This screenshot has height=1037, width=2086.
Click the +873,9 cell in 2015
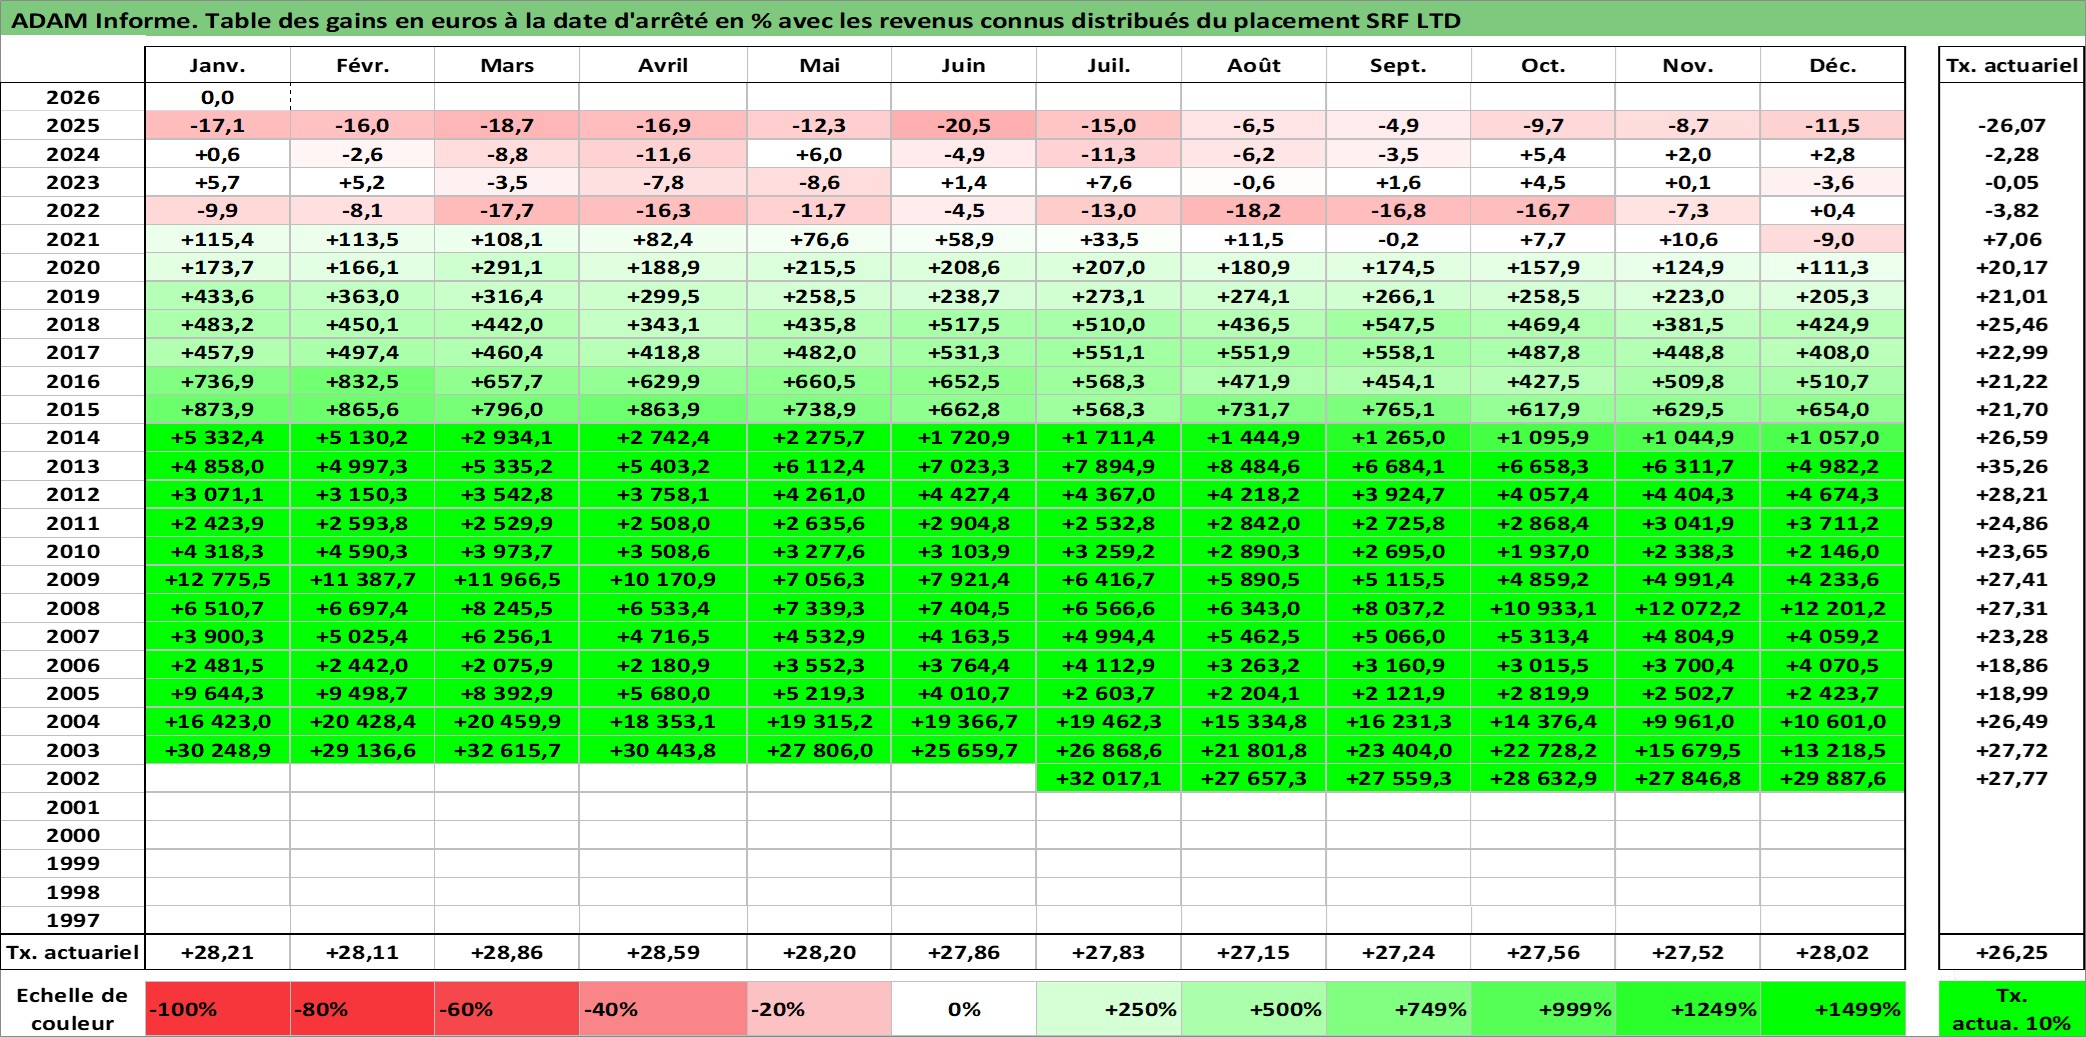tap(217, 409)
